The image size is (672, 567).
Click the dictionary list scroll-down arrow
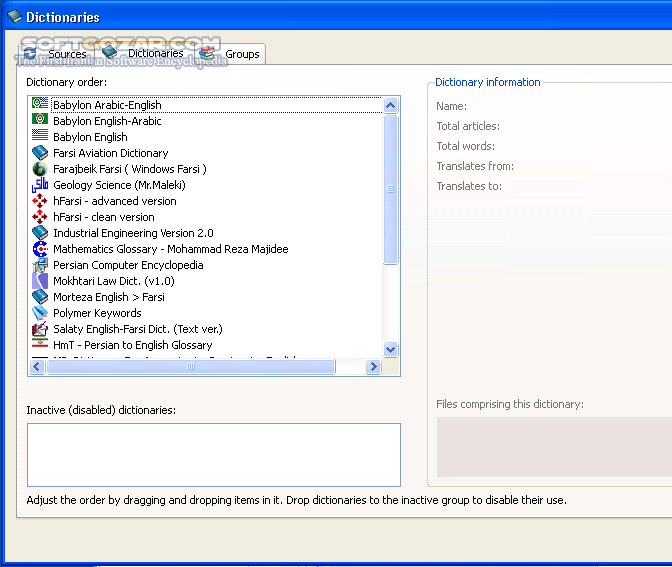pos(390,349)
